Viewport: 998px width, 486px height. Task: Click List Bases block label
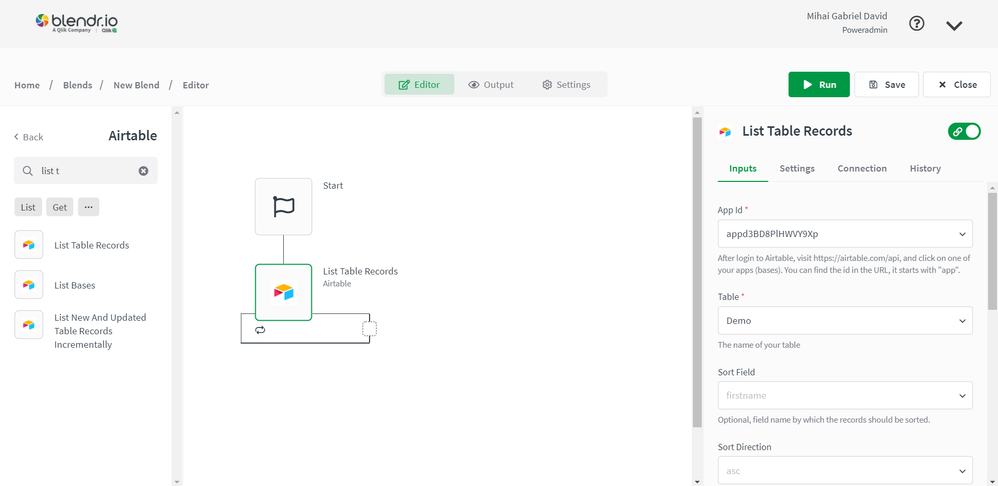coord(74,286)
